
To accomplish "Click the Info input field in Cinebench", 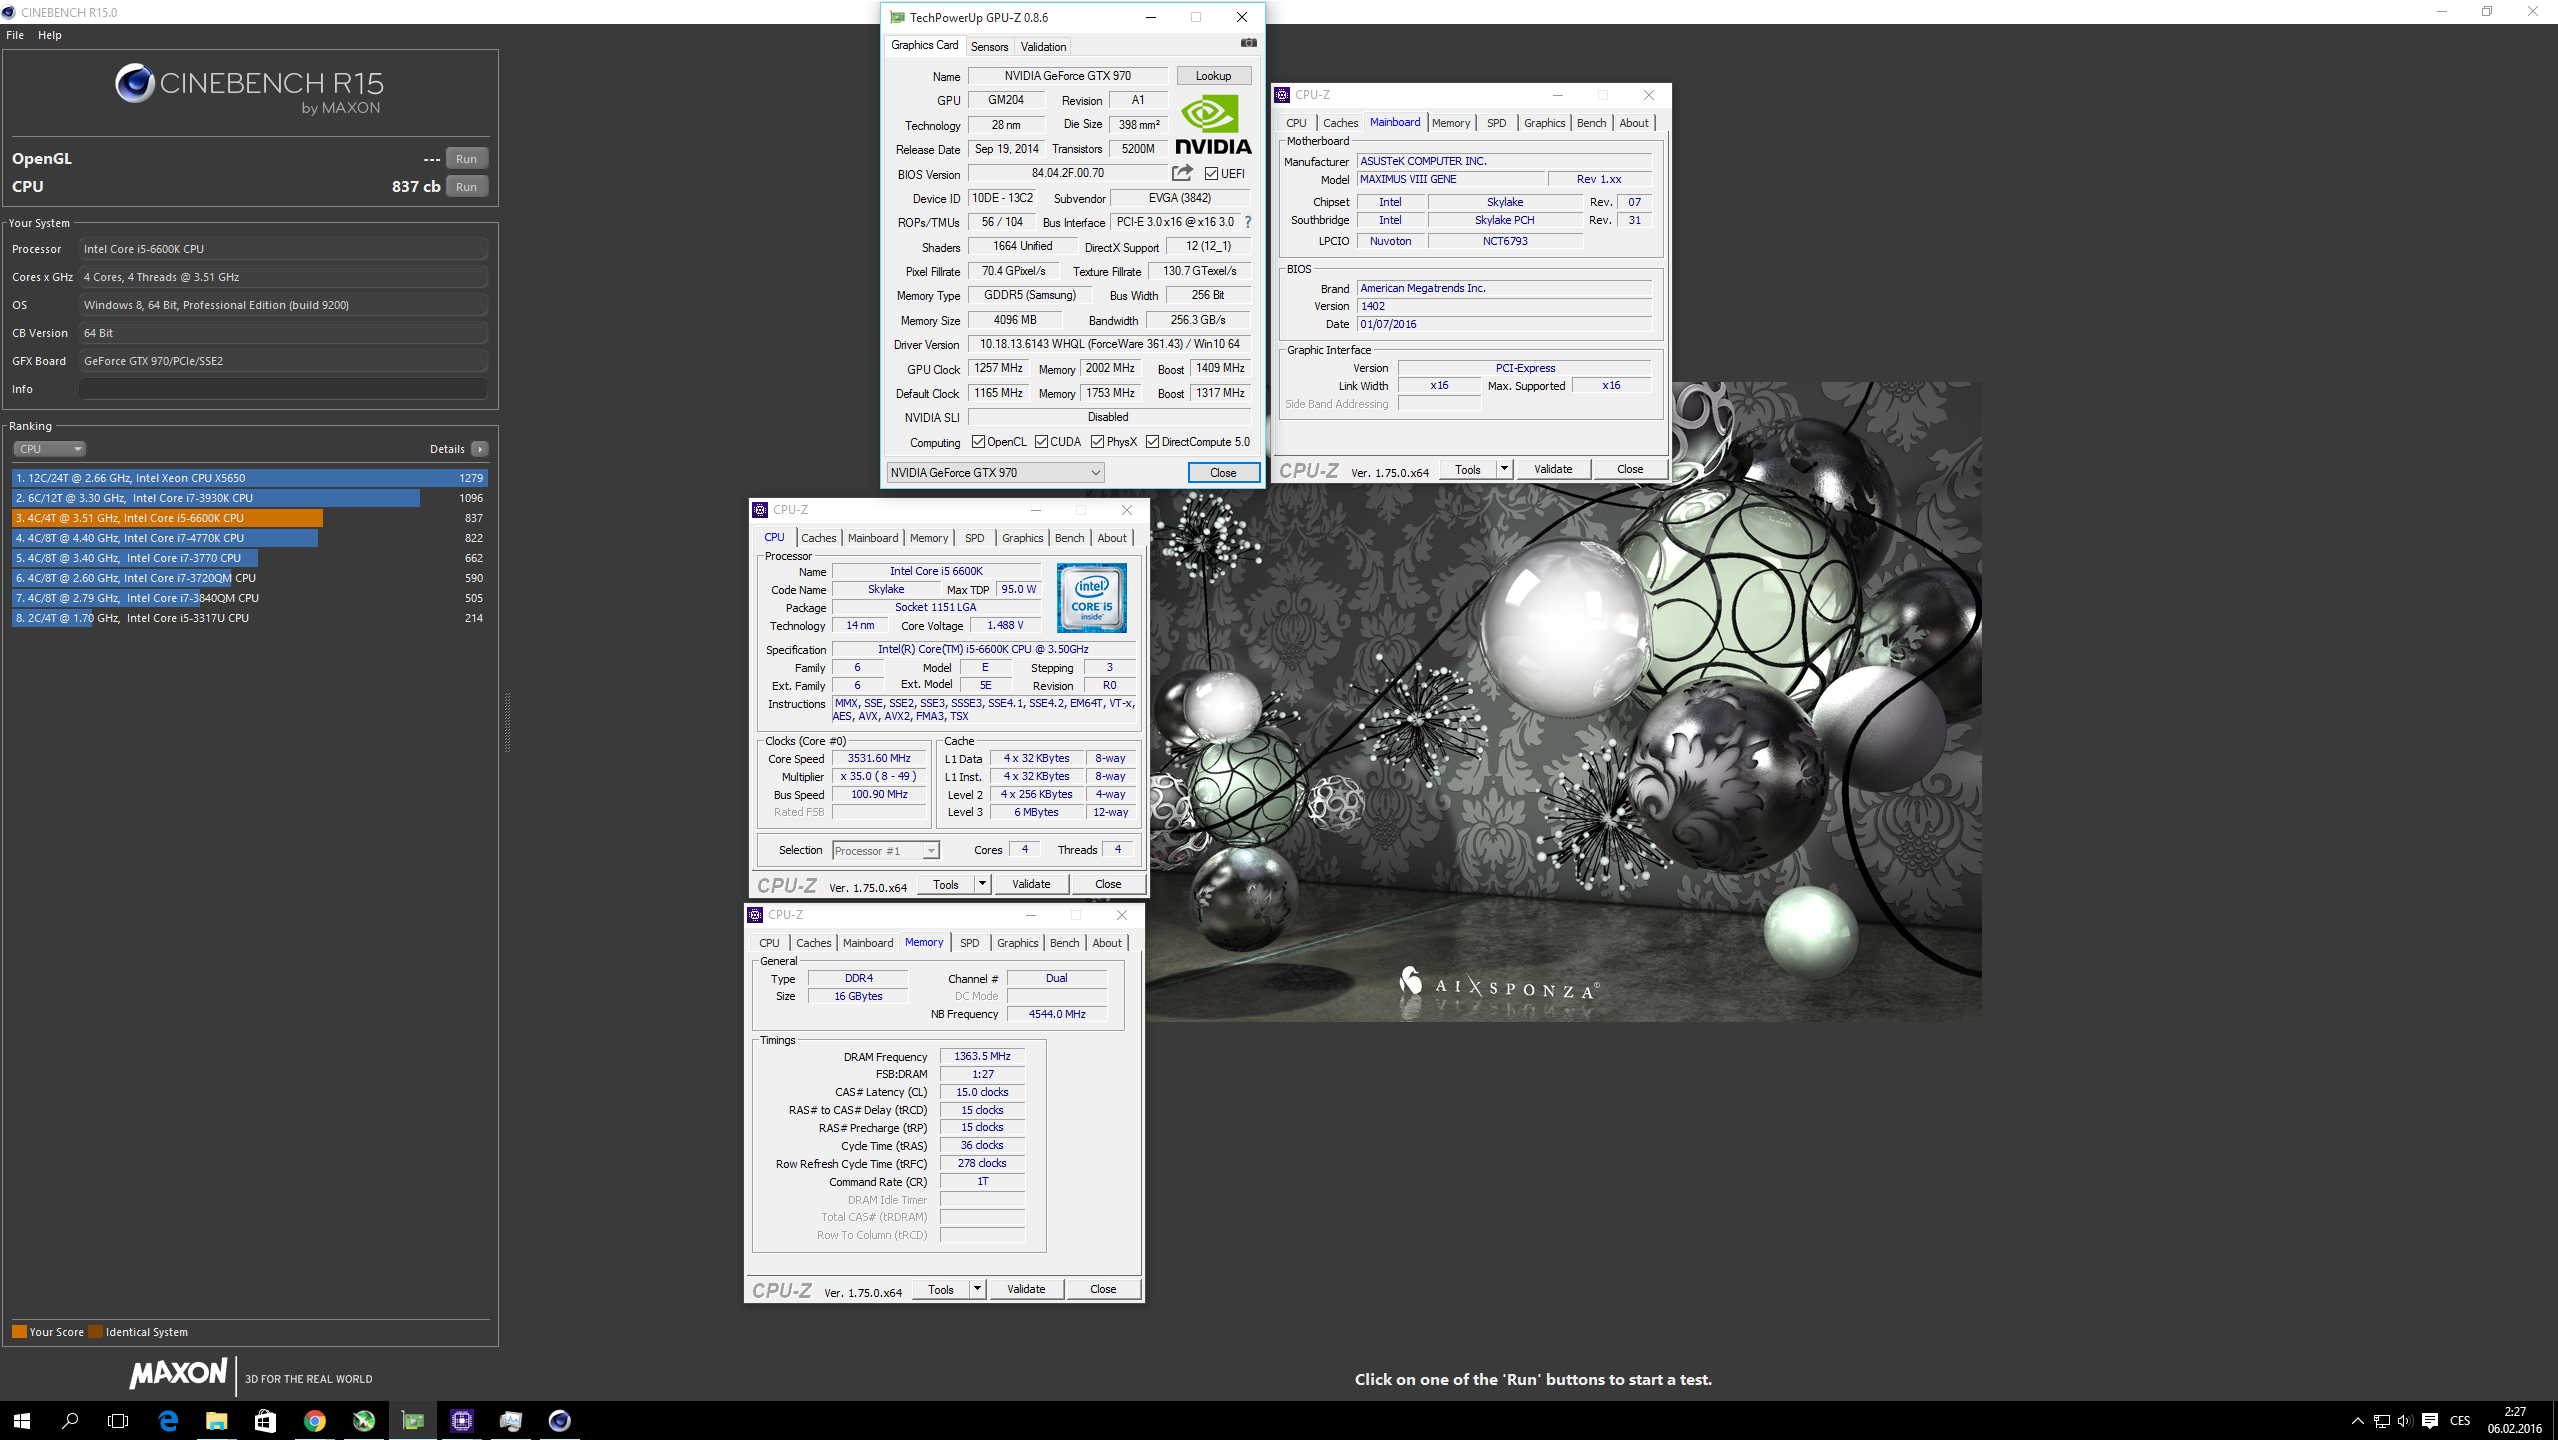I will 283,389.
